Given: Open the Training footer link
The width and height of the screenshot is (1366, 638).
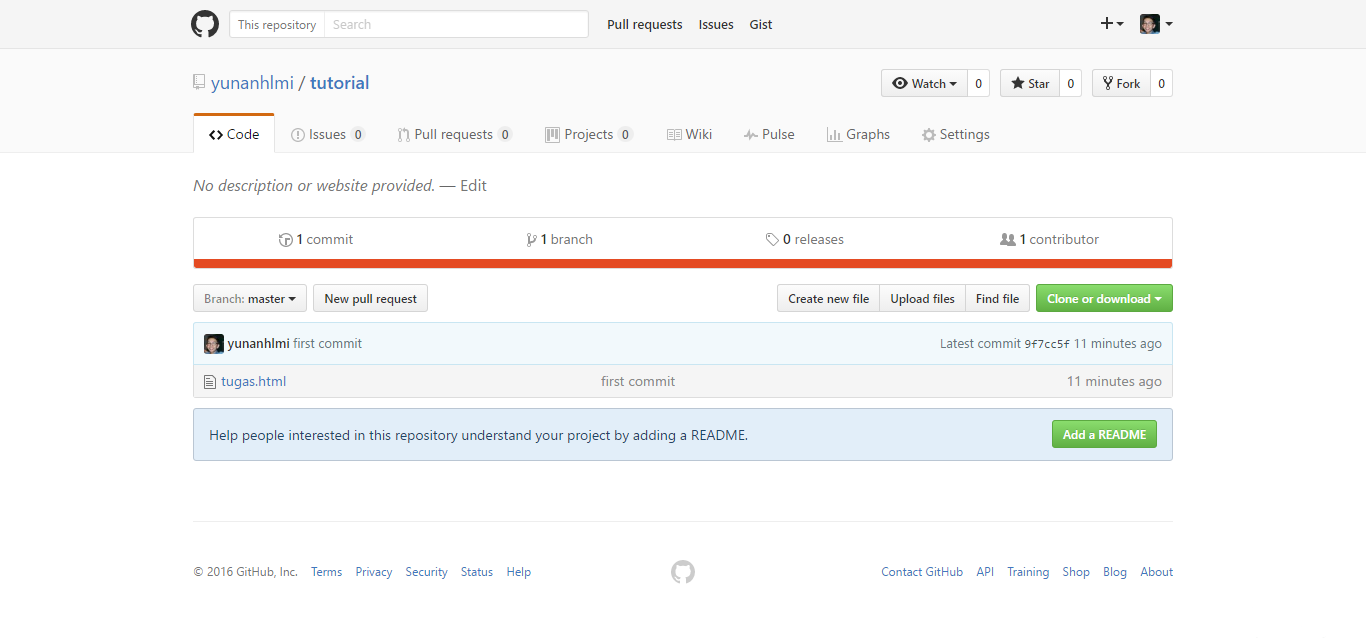Looking at the screenshot, I should [x=1028, y=572].
